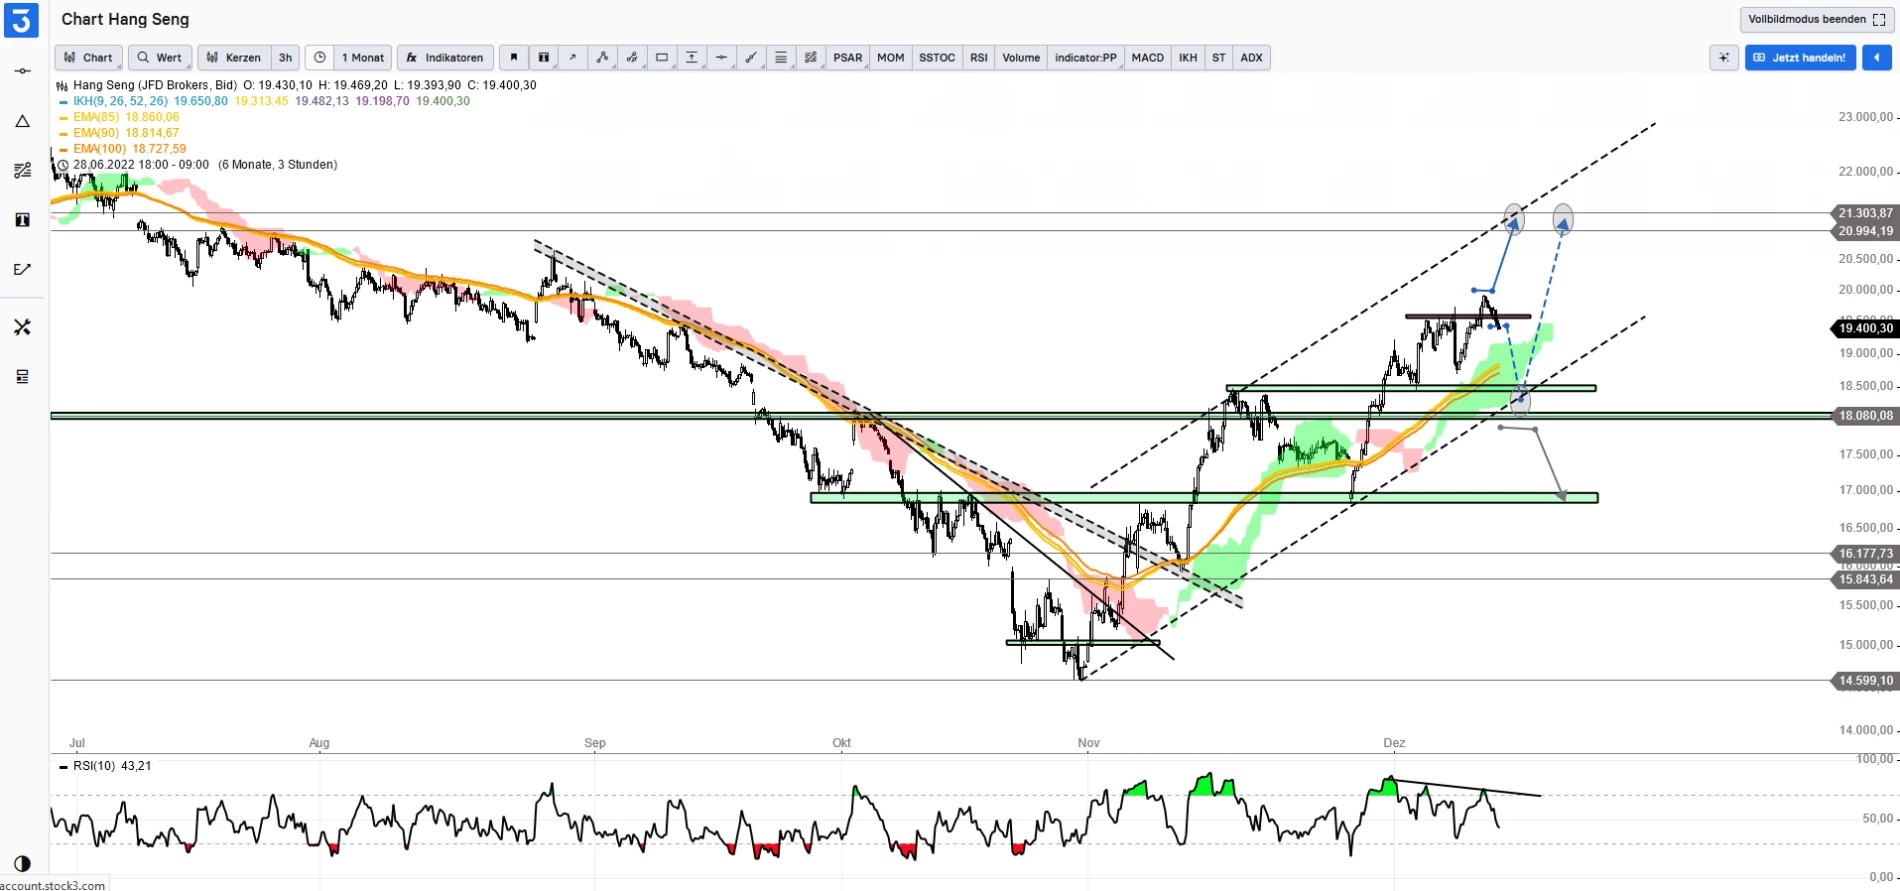
Task: Click Vollbildmodus beenden to exit fullscreen
Action: 1815,19
